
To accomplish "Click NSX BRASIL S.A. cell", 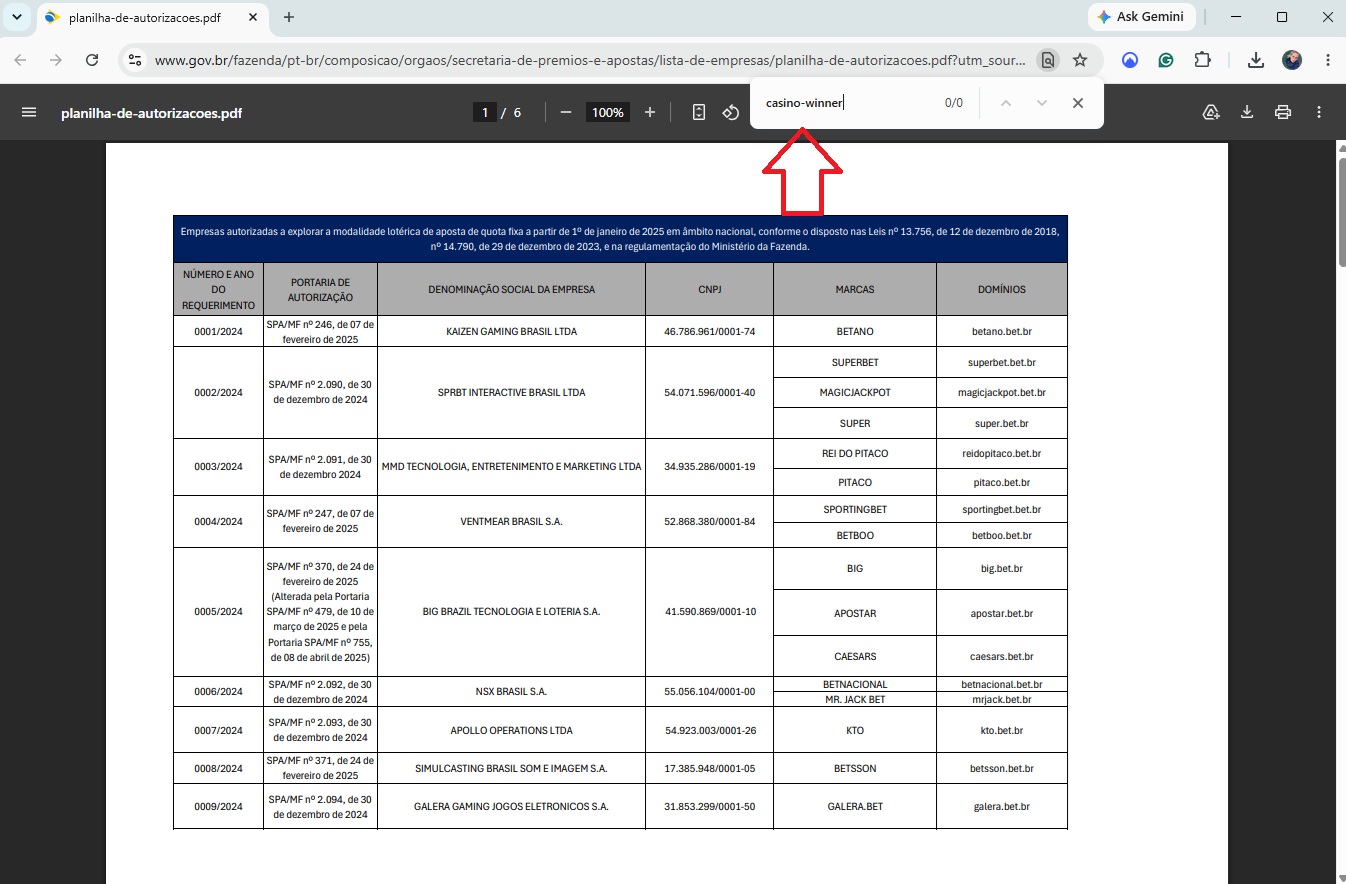I will tap(511, 691).
